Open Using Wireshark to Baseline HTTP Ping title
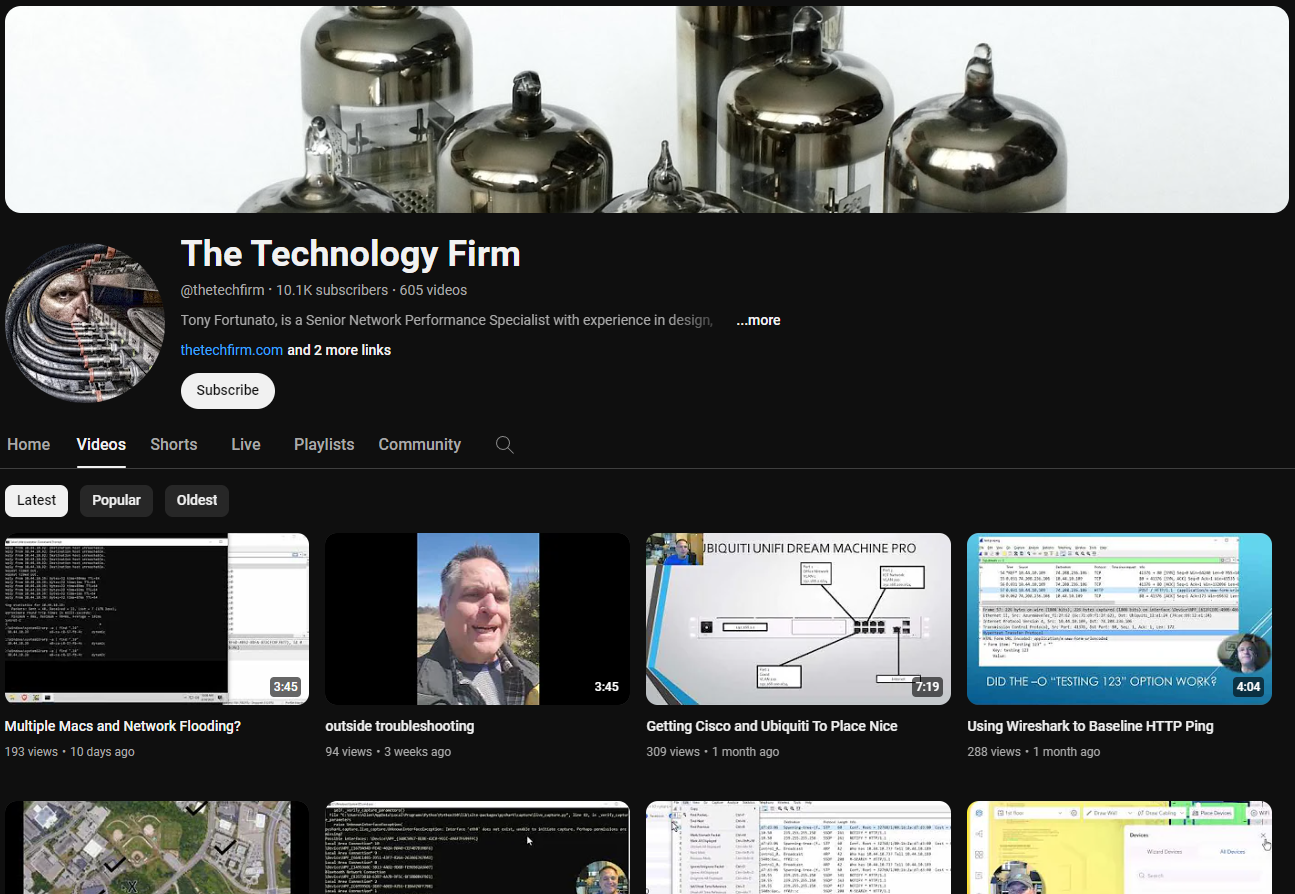The height and width of the screenshot is (894, 1295). pyautogui.click(x=1089, y=725)
